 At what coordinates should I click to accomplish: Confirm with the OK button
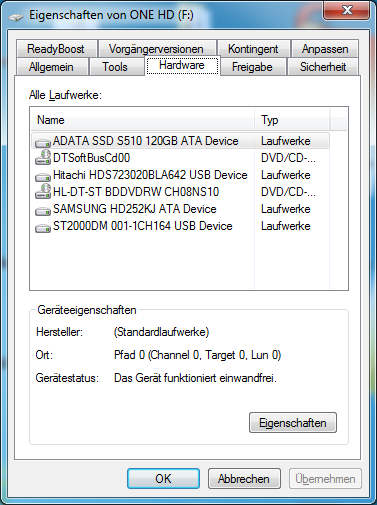click(x=163, y=479)
